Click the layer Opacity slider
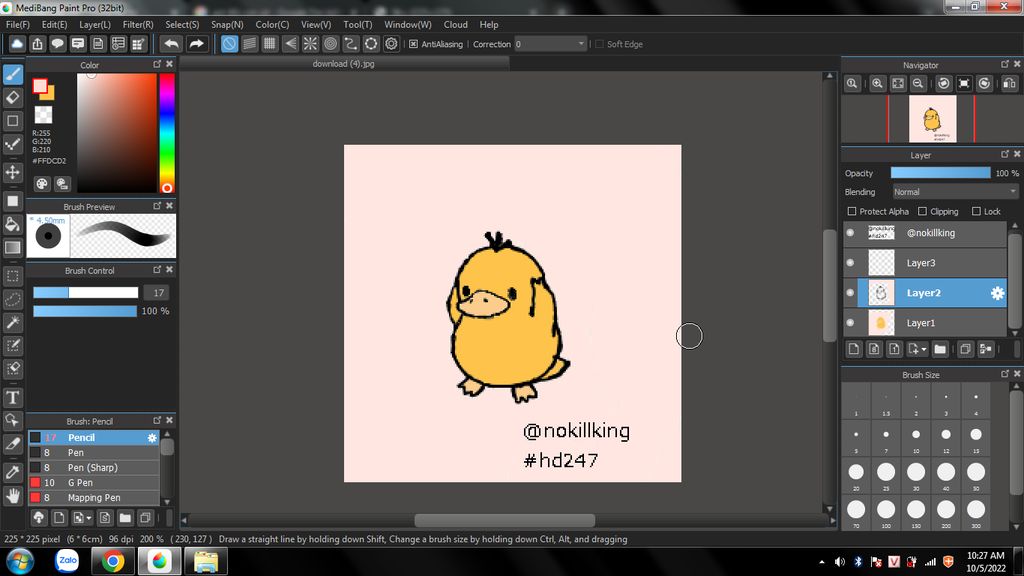Viewport: 1024px width, 576px height. tap(940, 173)
